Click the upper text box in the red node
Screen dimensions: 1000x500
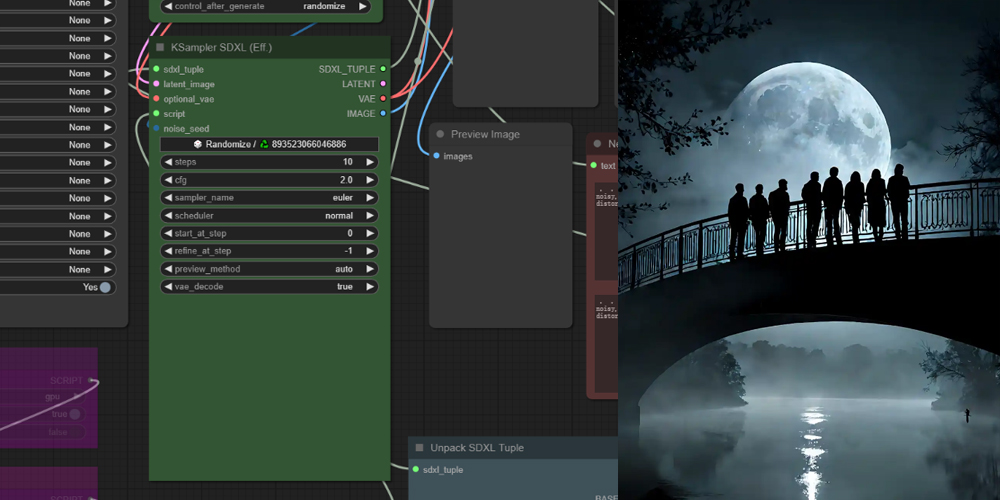pos(606,232)
